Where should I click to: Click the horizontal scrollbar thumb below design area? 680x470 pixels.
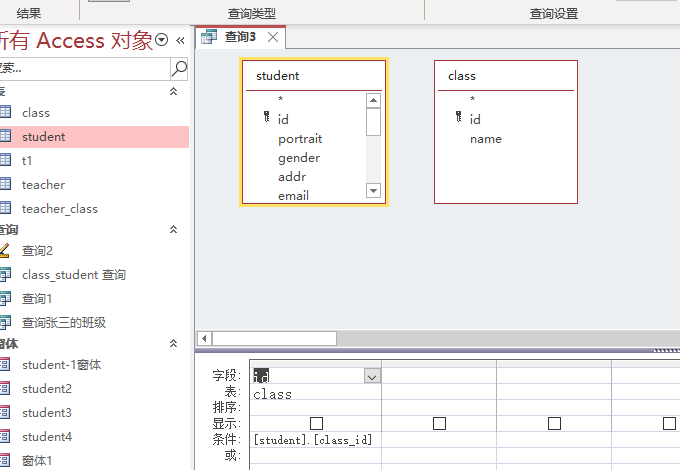[274, 338]
